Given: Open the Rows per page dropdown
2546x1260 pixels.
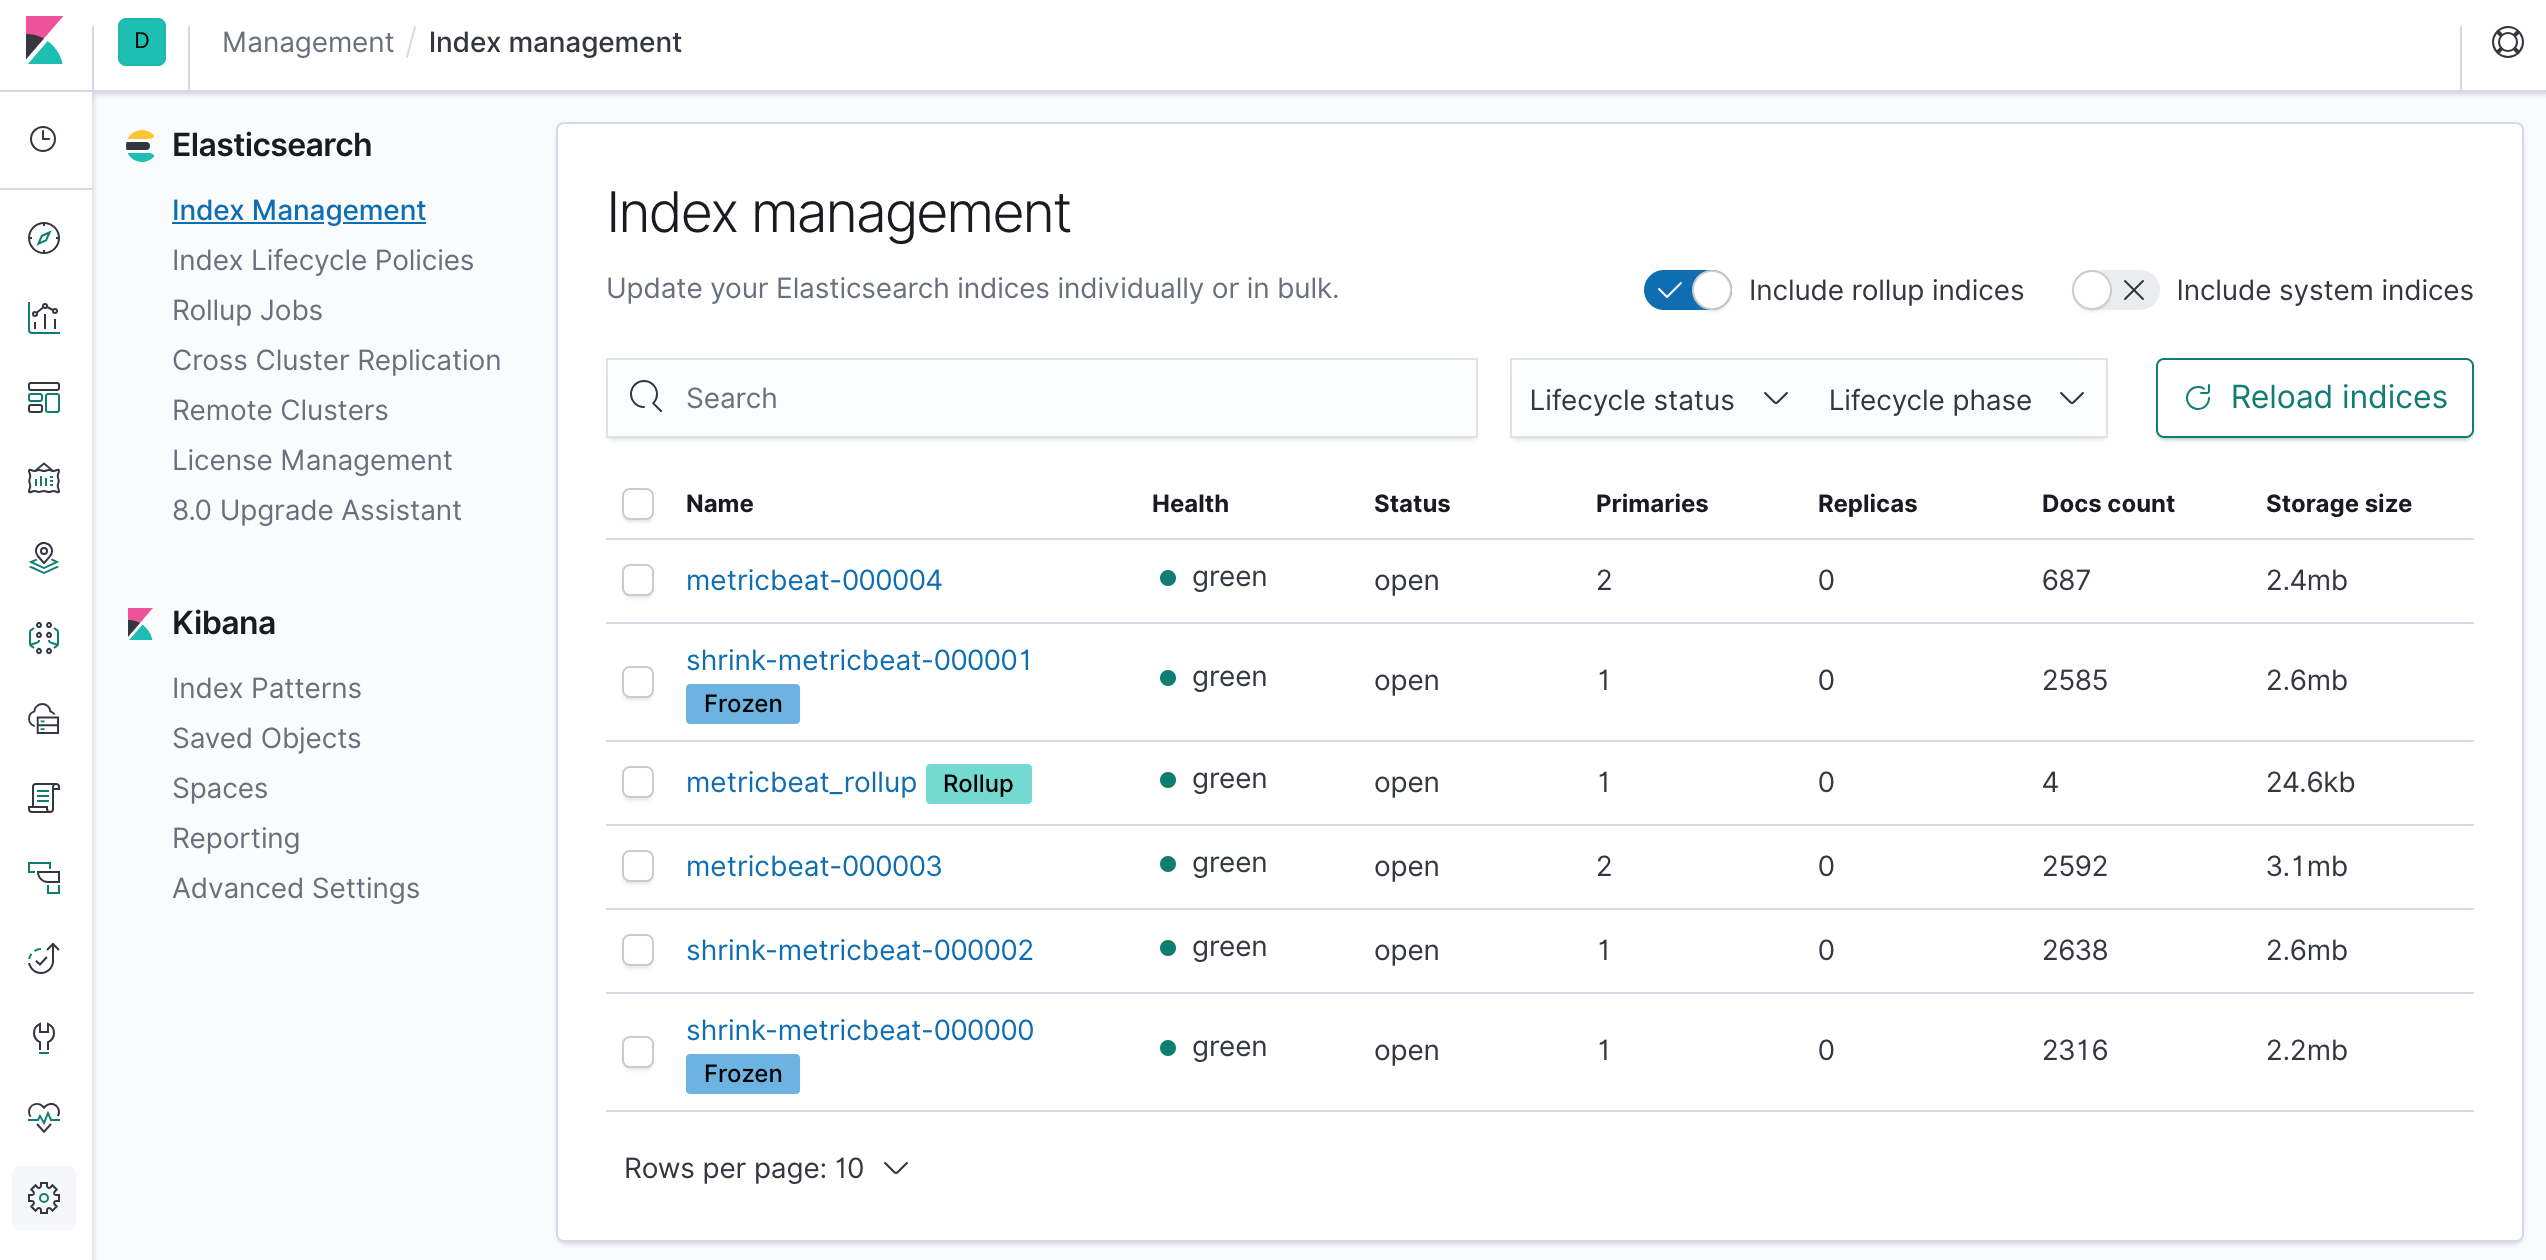Looking at the screenshot, I should [x=766, y=1168].
